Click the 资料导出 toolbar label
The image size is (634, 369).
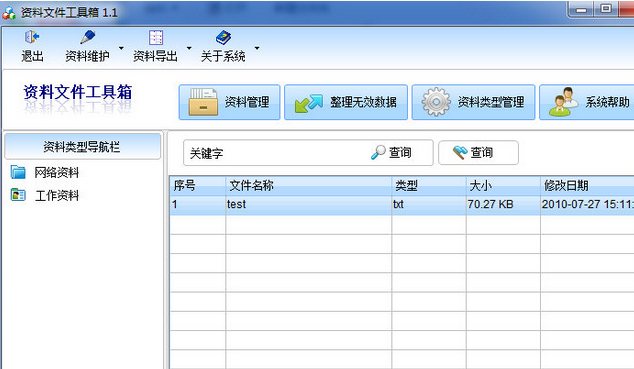pos(156,56)
